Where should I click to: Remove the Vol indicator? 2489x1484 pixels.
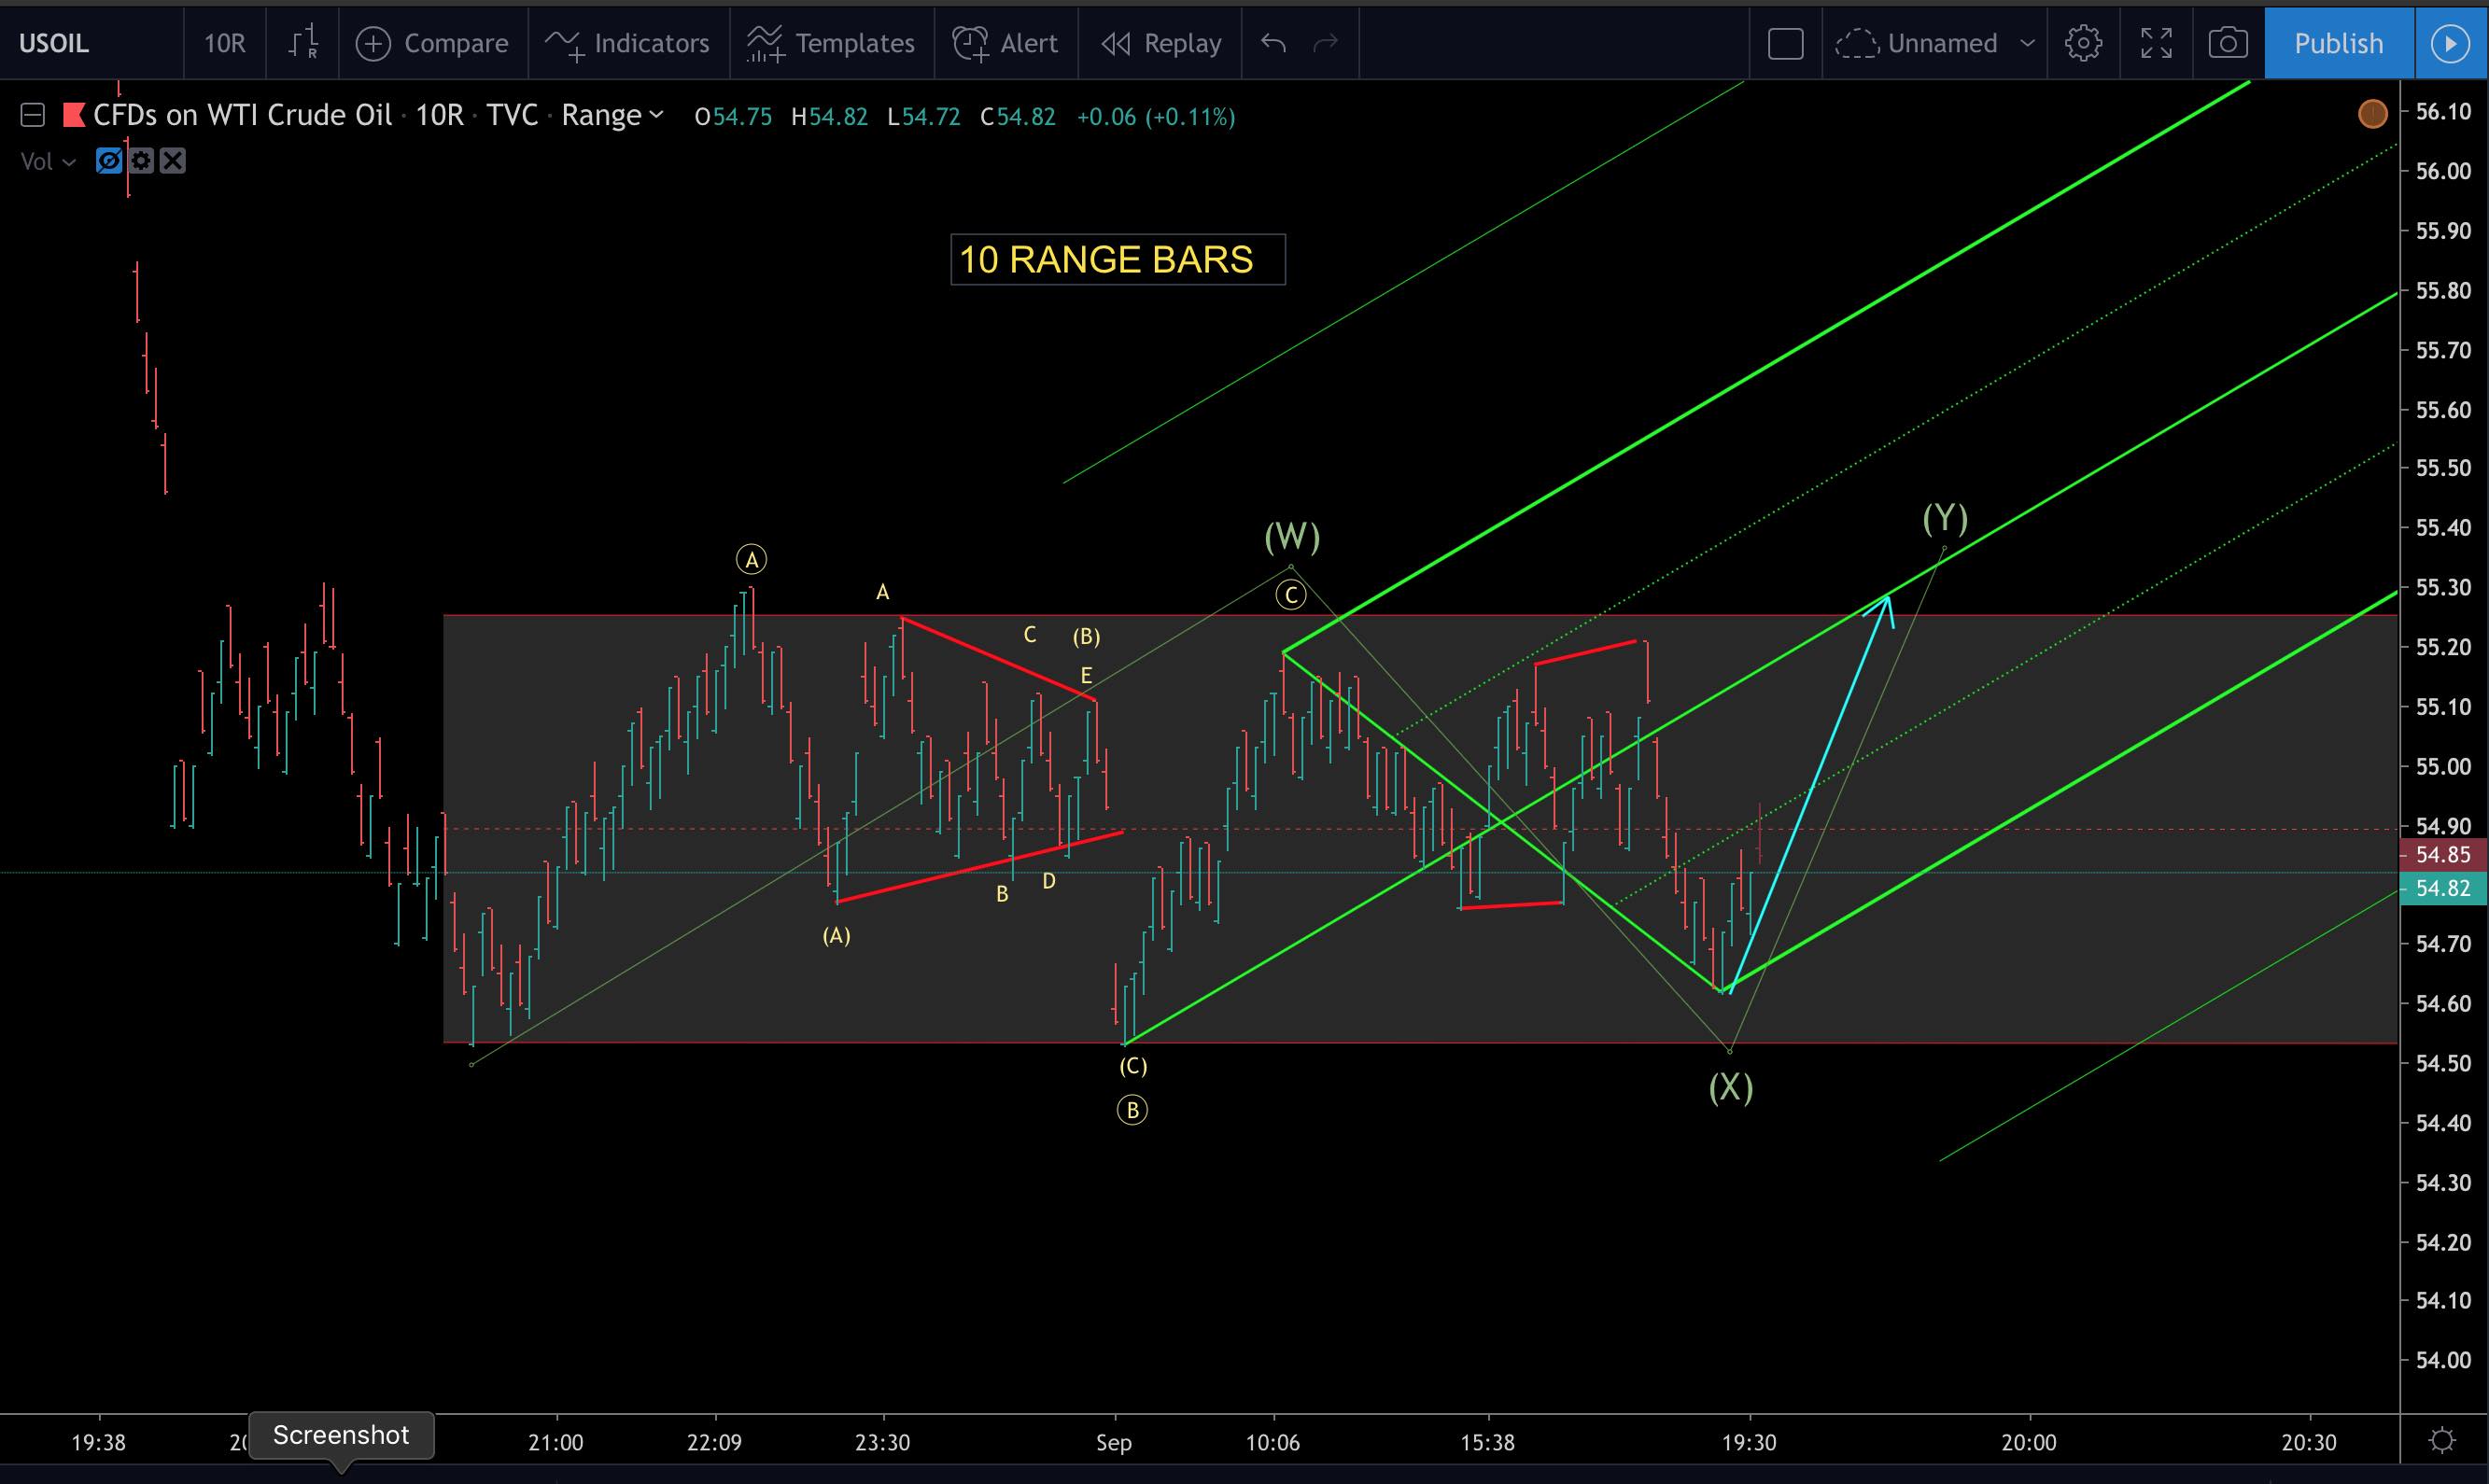coord(173,161)
